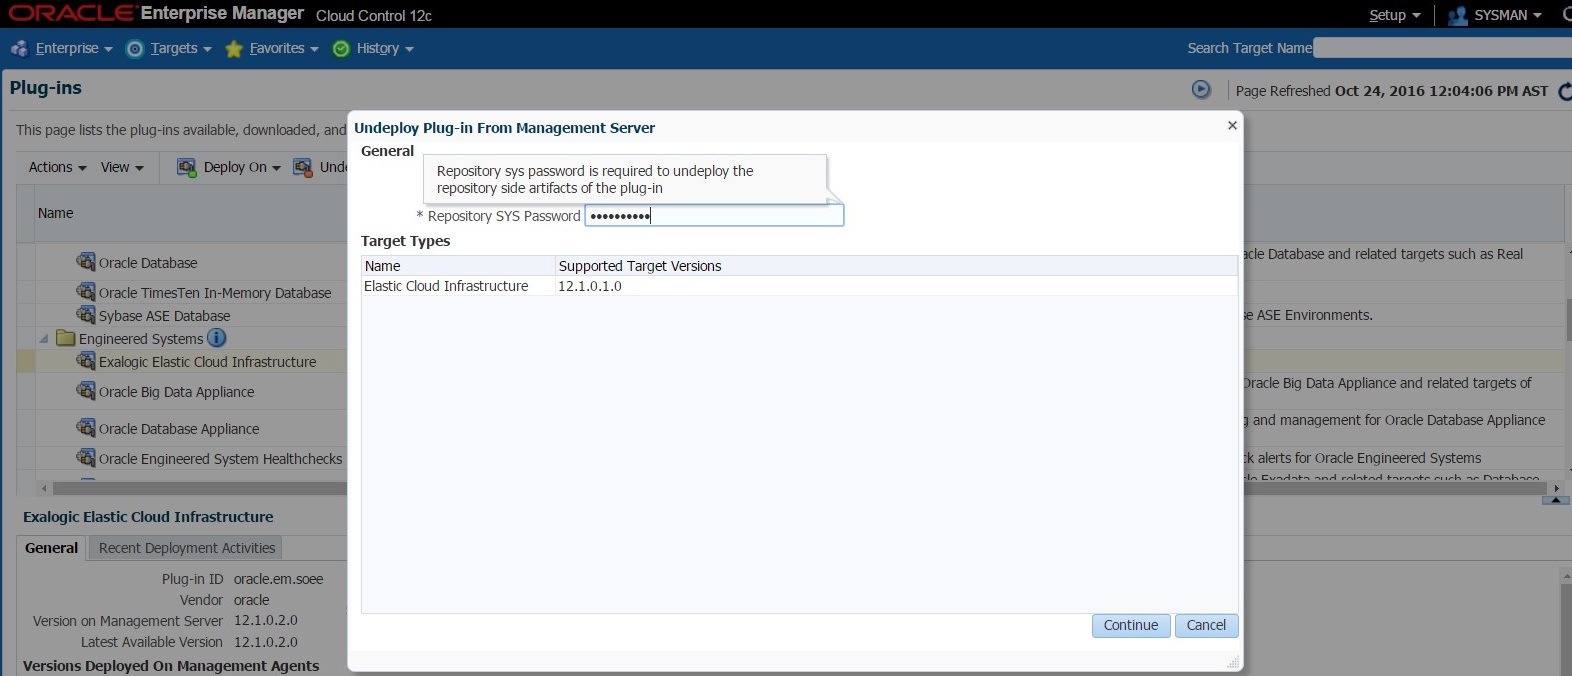This screenshot has width=1572, height=676.
Task: Close the Undeploy Plug-in dialog
Action: (x=1232, y=125)
